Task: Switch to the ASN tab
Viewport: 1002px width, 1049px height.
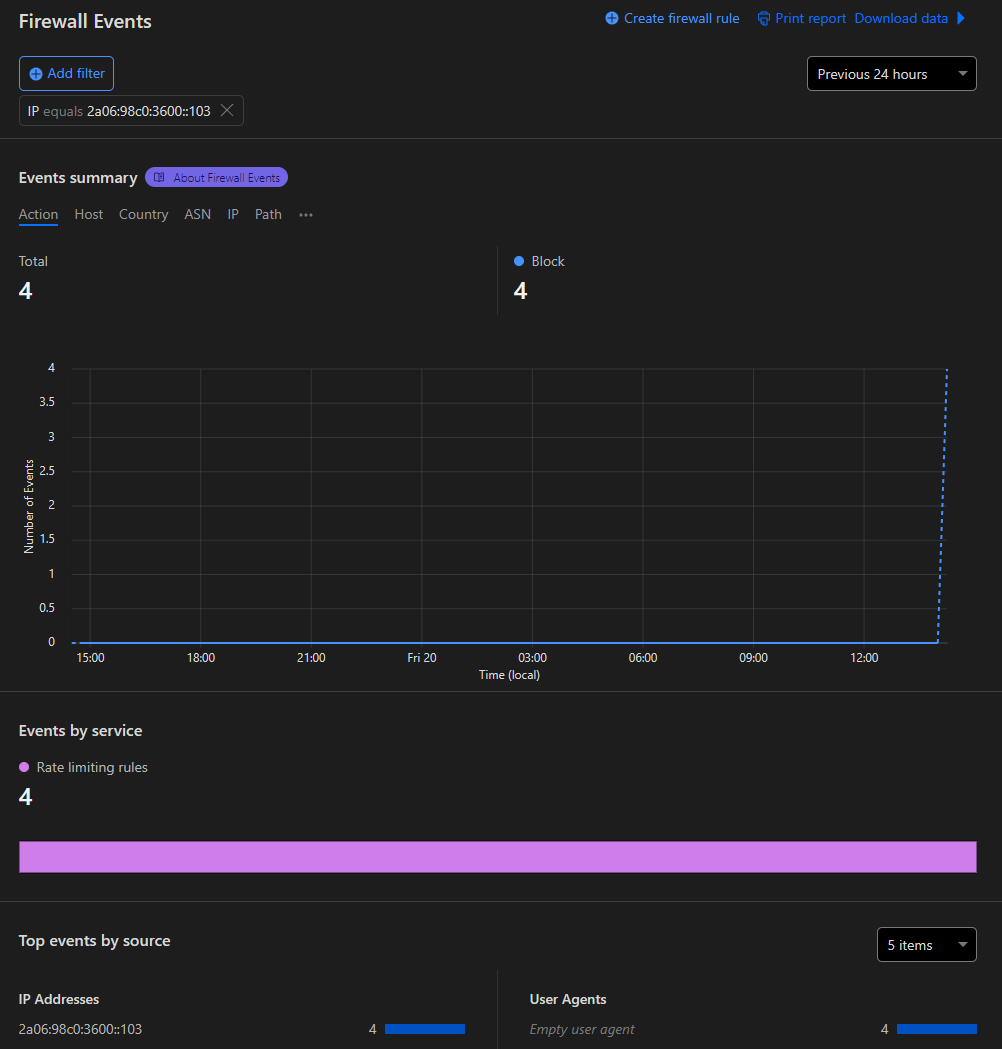Action: point(197,214)
